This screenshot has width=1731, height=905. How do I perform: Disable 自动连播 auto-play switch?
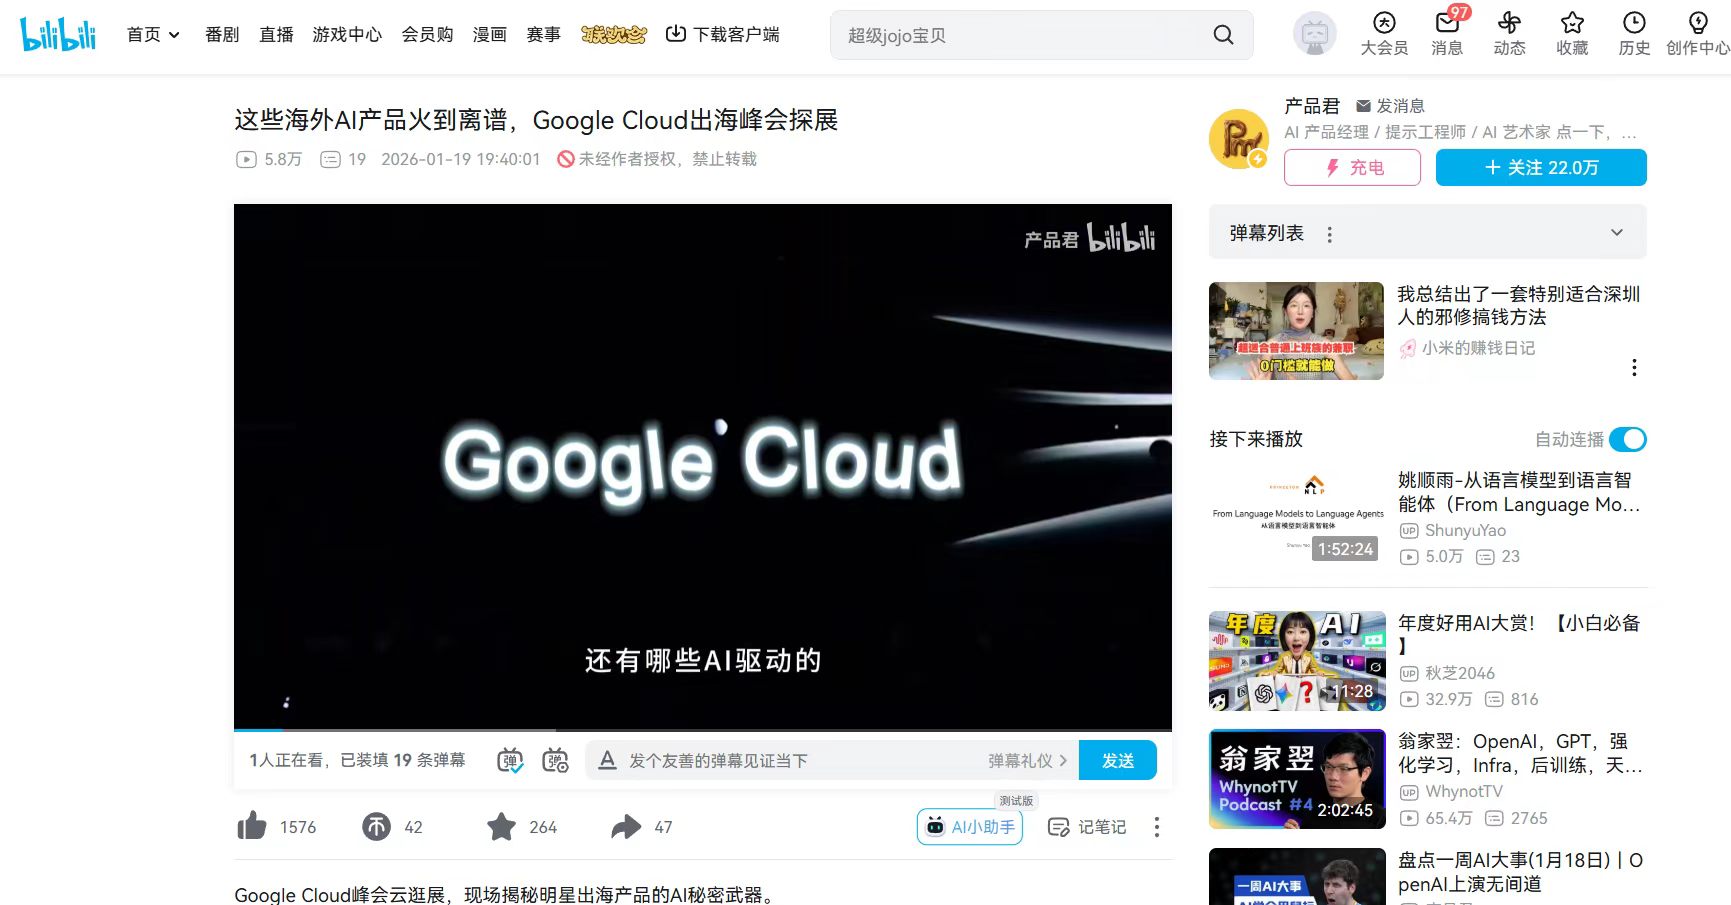pos(1629,439)
